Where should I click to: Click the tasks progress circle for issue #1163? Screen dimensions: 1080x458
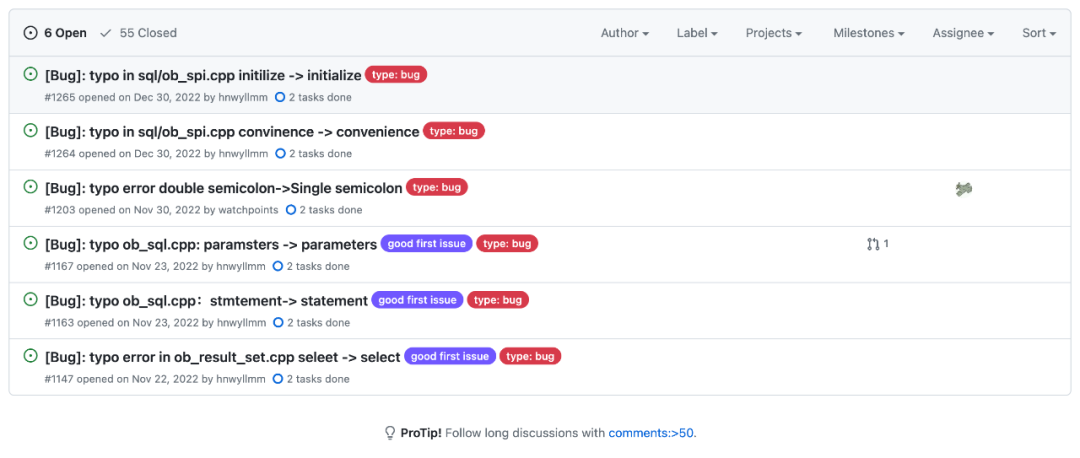278,323
